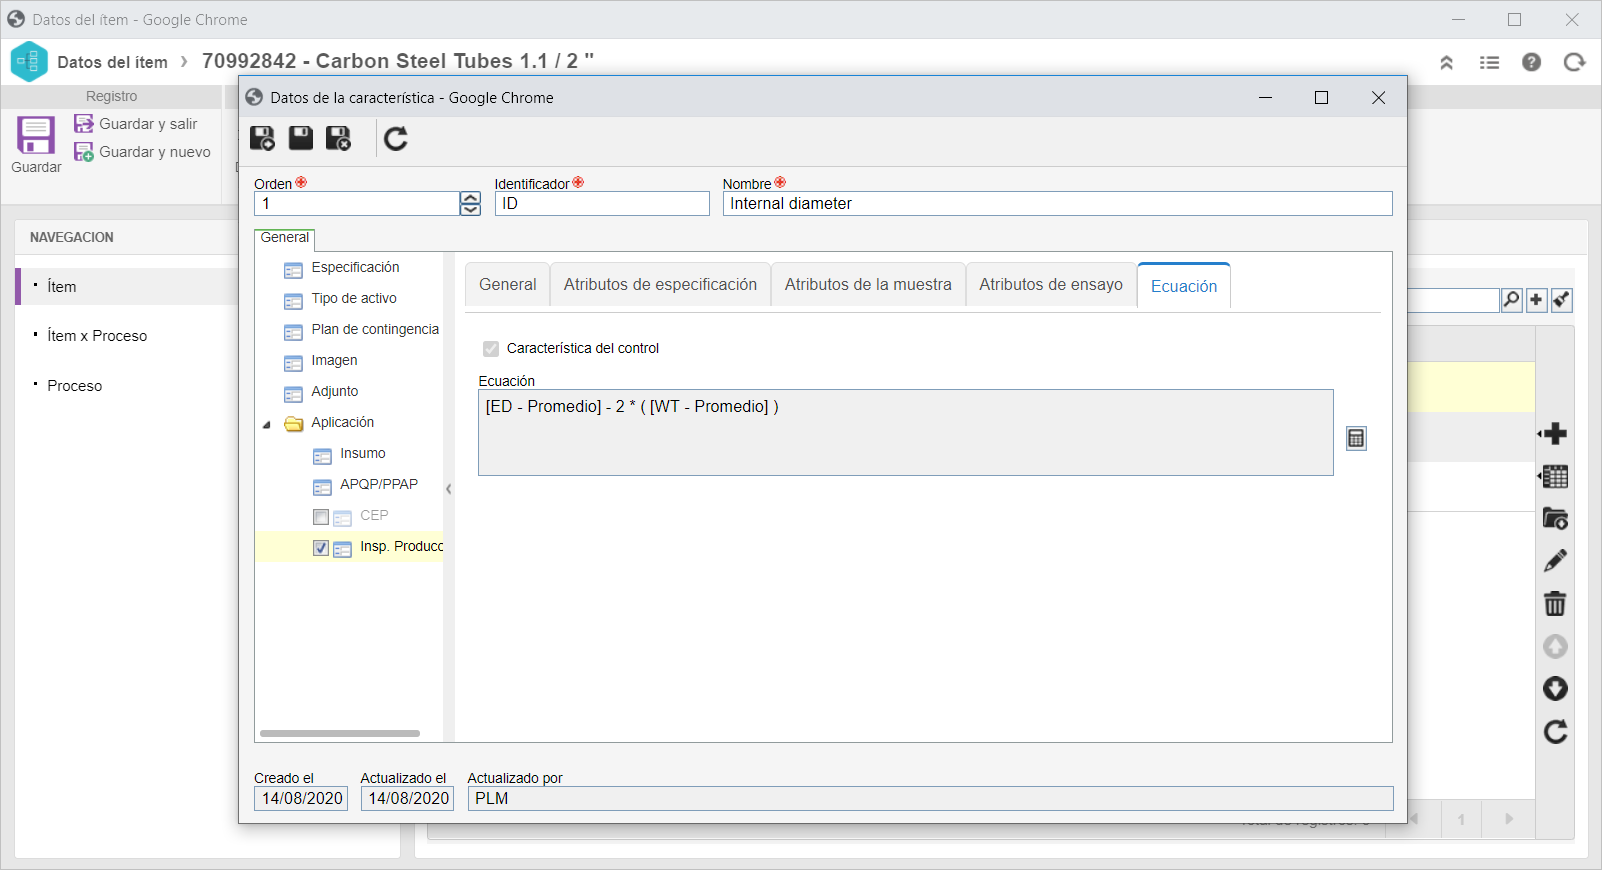Click the Identificador input field
The width and height of the screenshot is (1602, 870).
click(x=602, y=204)
